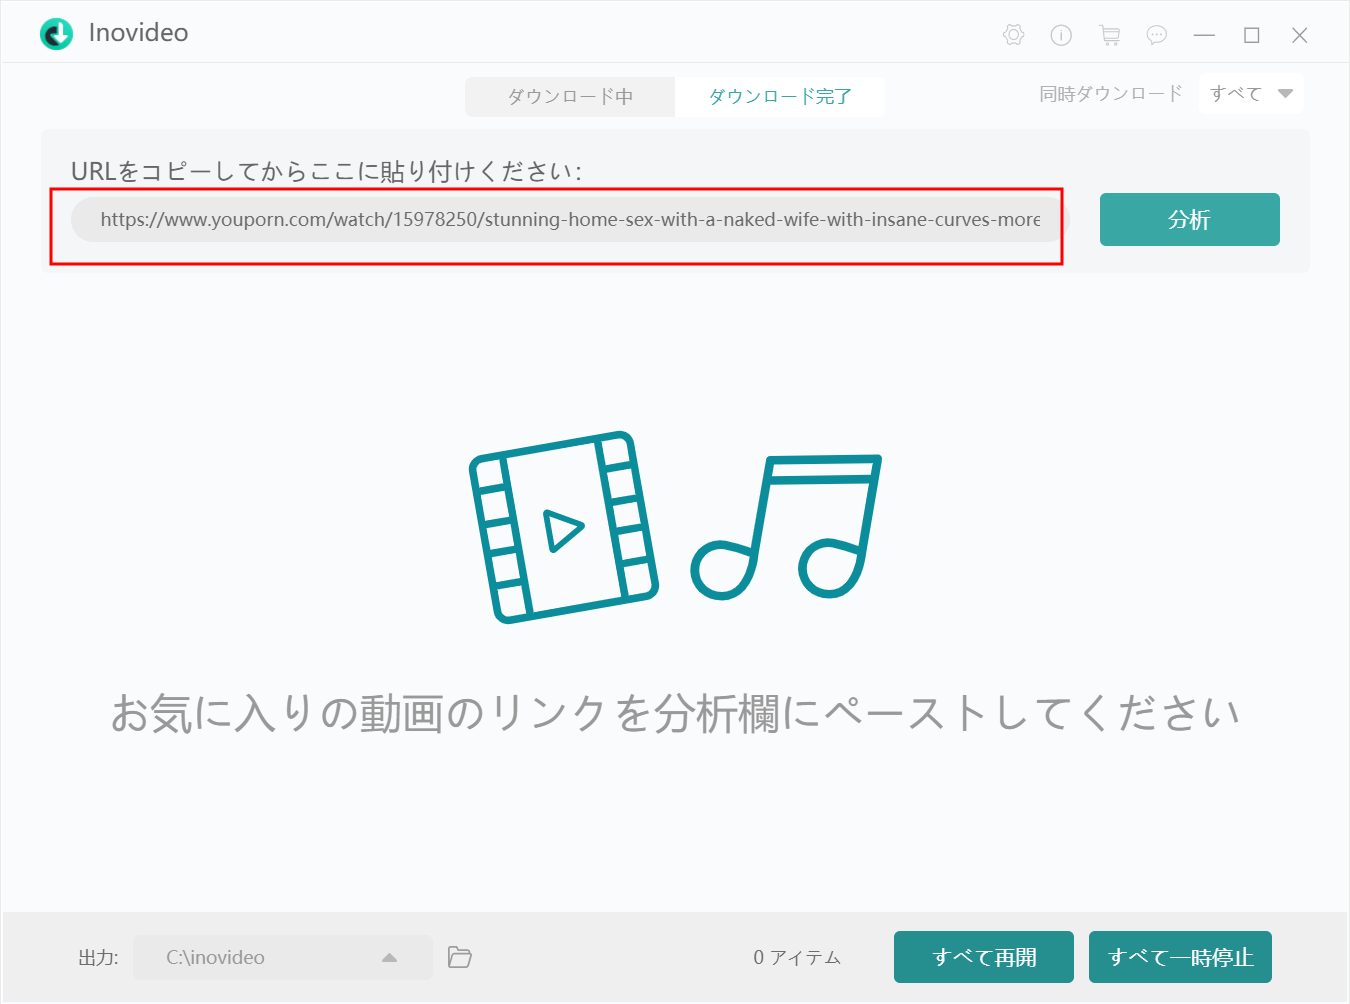Minimize the Inovideo window

pos(1204,35)
